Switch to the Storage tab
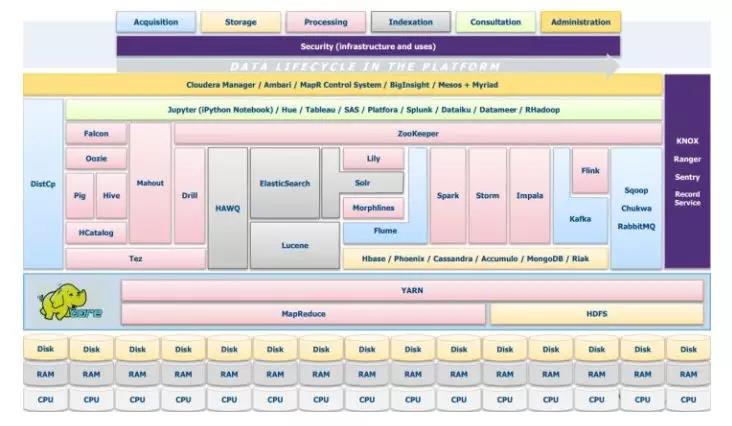Image resolution: width=732 pixels, height=426 pixels. tap(240, 22)
